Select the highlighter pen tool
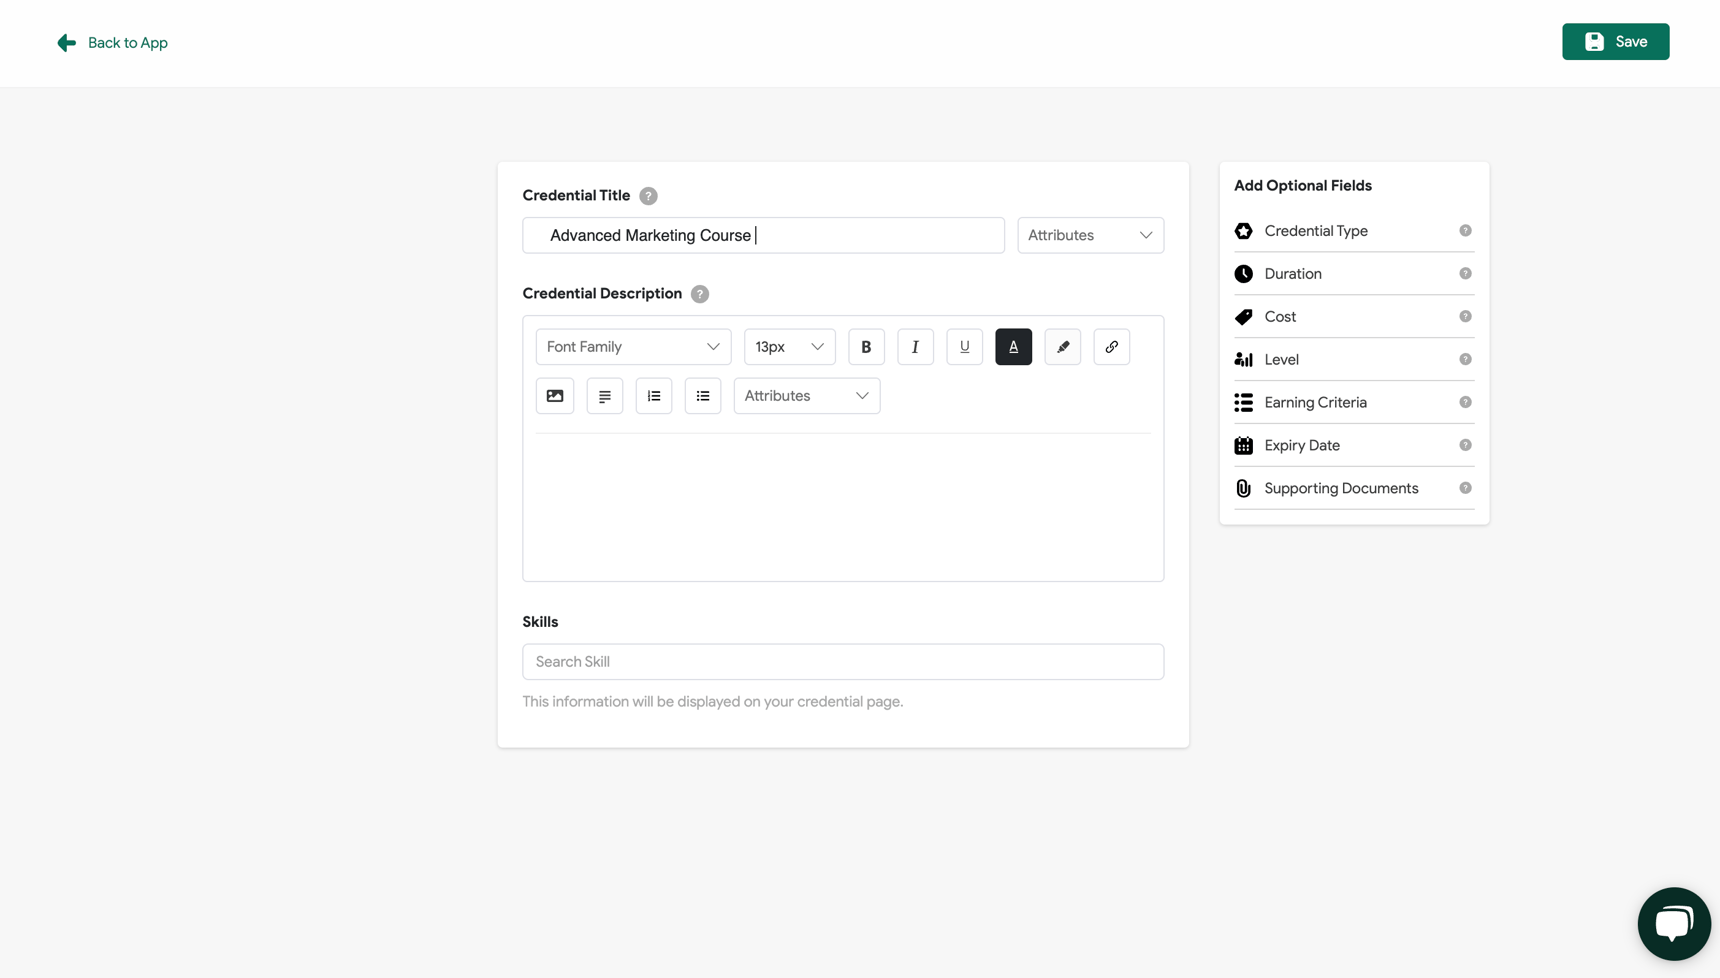Viewport: 1720px width, 978px height. pyautogui.click(x=1062, y=346)
